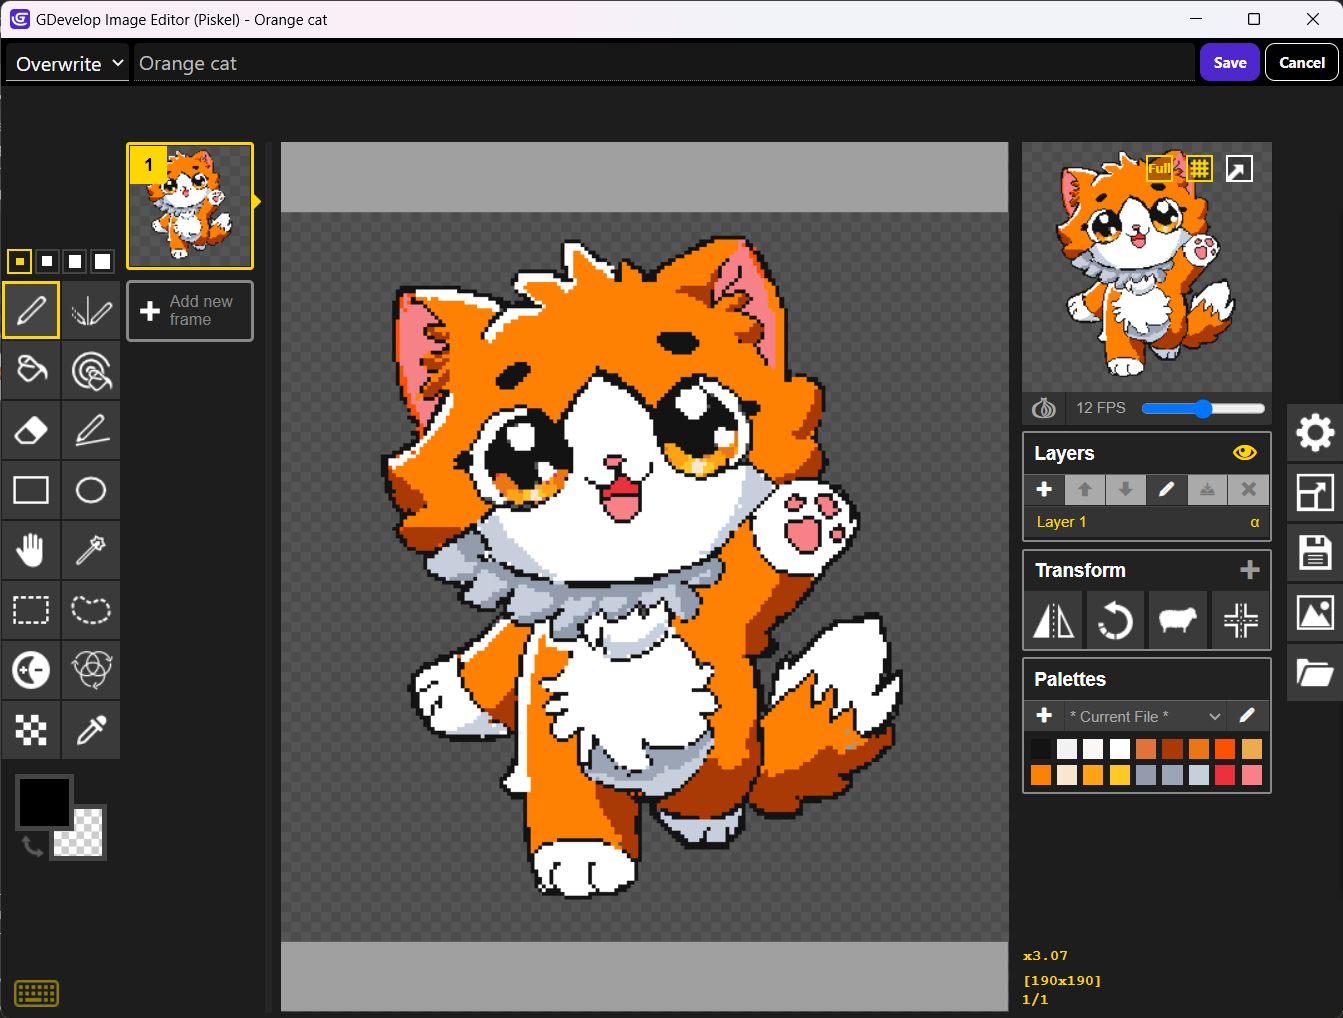This screenshot has height=1018, width=1343.
Task: Open the Settings gear tab
Action: tap(1314, 433)
